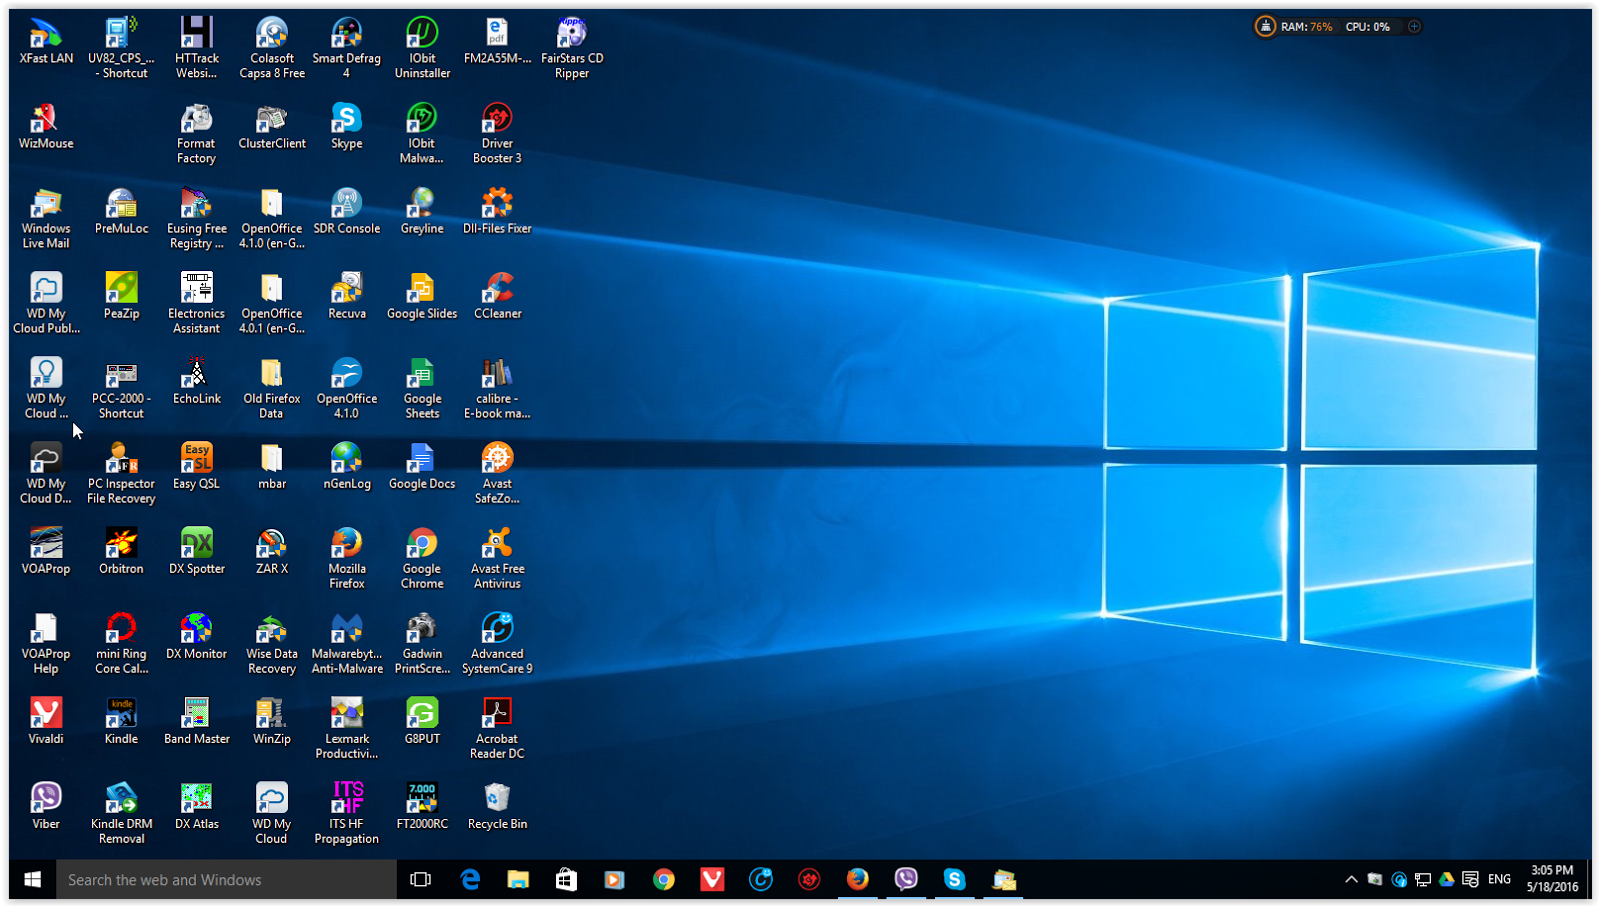Show hidden system tray icons

(x=1351, y=880)
